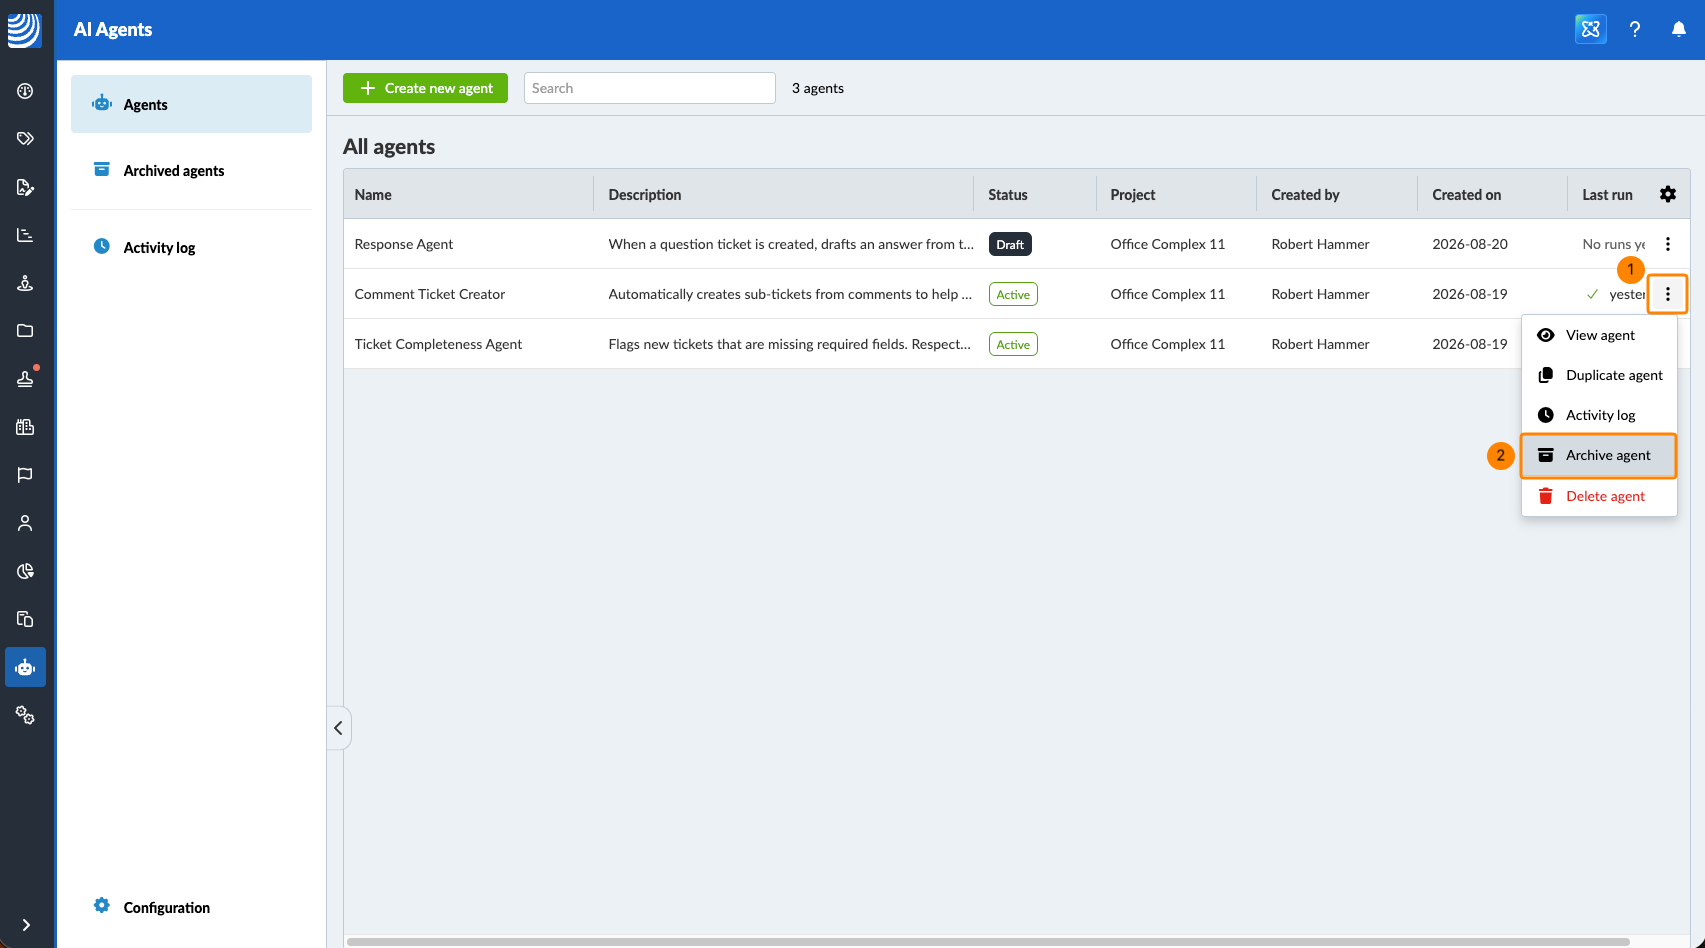Viewport: 1705px width, 948px height.
Task: Toggle Comment Ticket Creator row three-dot menu
Action: [1668, 294]
